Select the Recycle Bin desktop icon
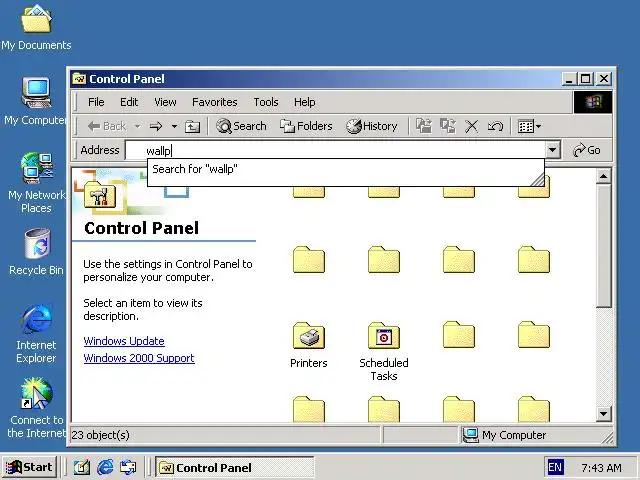640x480 pixels. [36, 252]
